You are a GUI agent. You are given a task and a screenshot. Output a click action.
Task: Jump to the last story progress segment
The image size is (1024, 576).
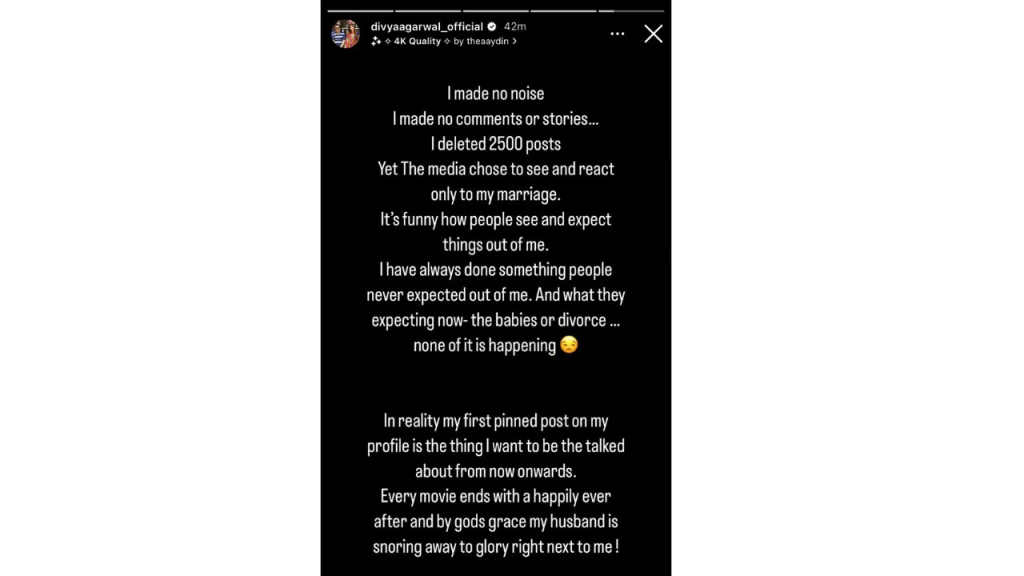point(630,11)
